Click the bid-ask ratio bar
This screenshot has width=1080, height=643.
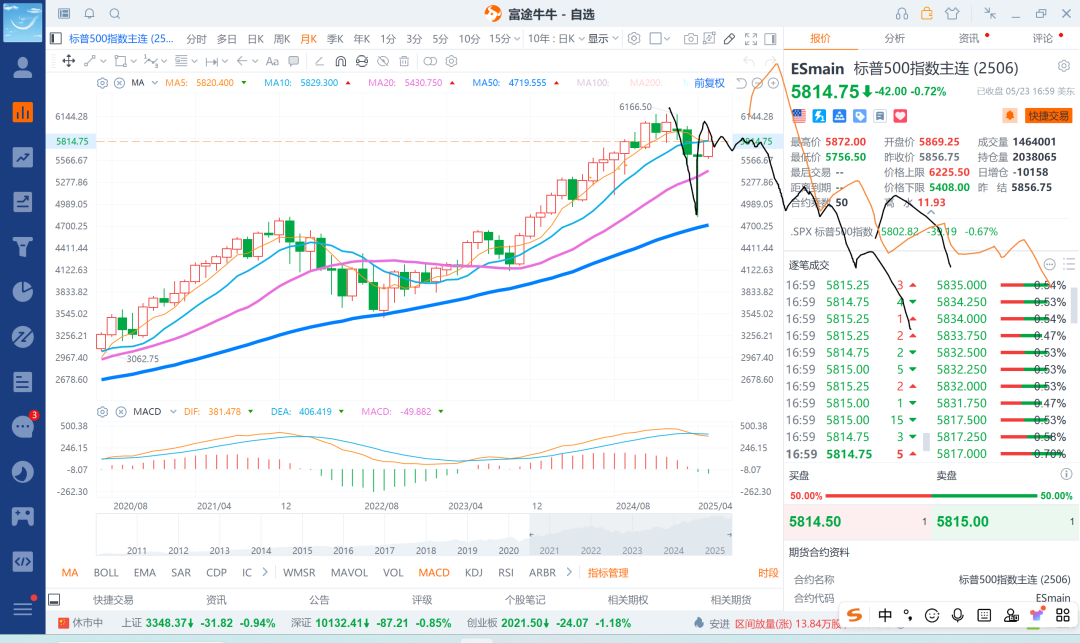(x=931, y=496)
